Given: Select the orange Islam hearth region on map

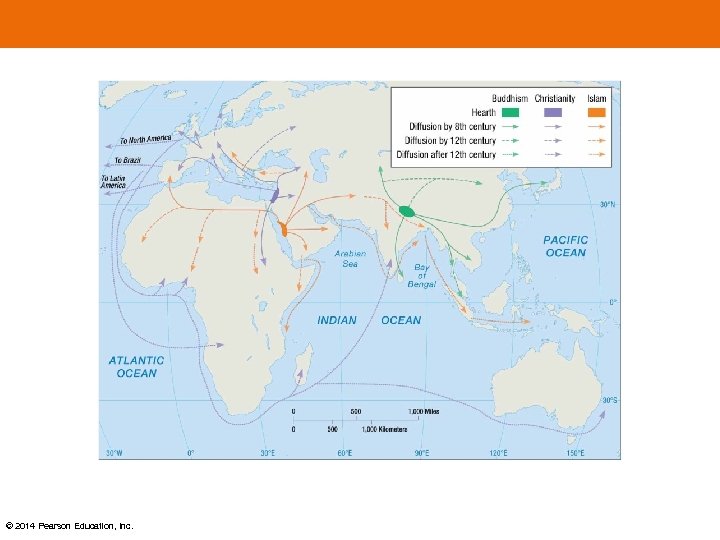Looking at the screenshot, I should click(284, 228).
